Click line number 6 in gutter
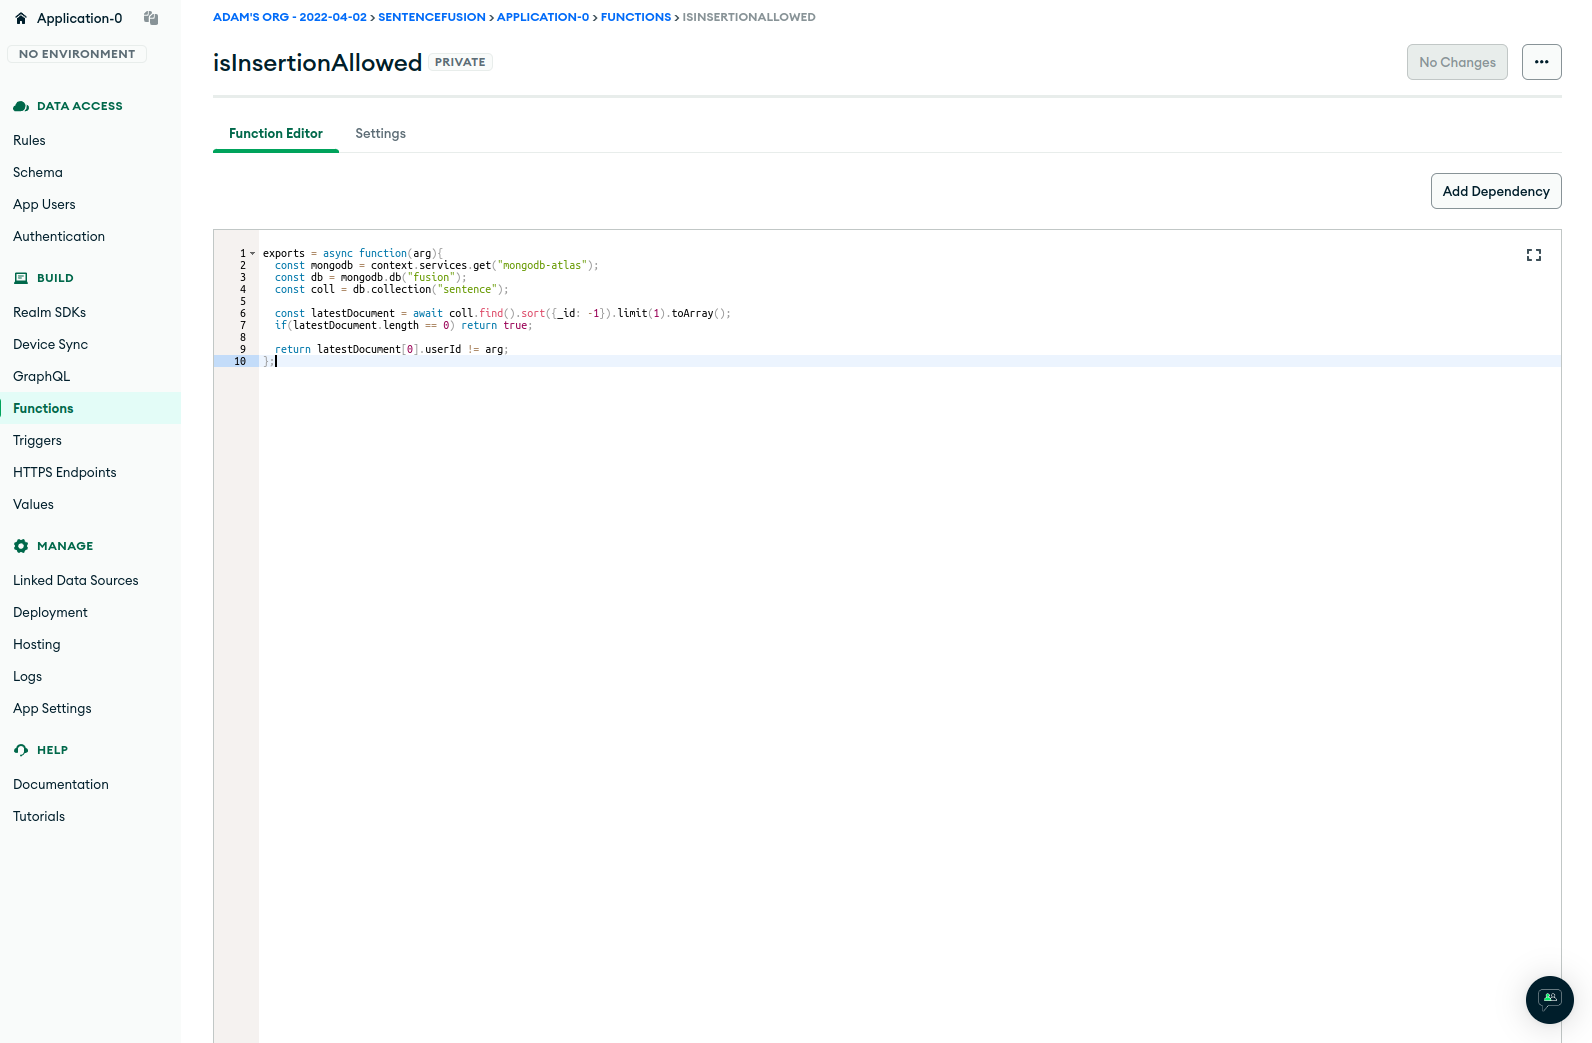 click(243, 313)
